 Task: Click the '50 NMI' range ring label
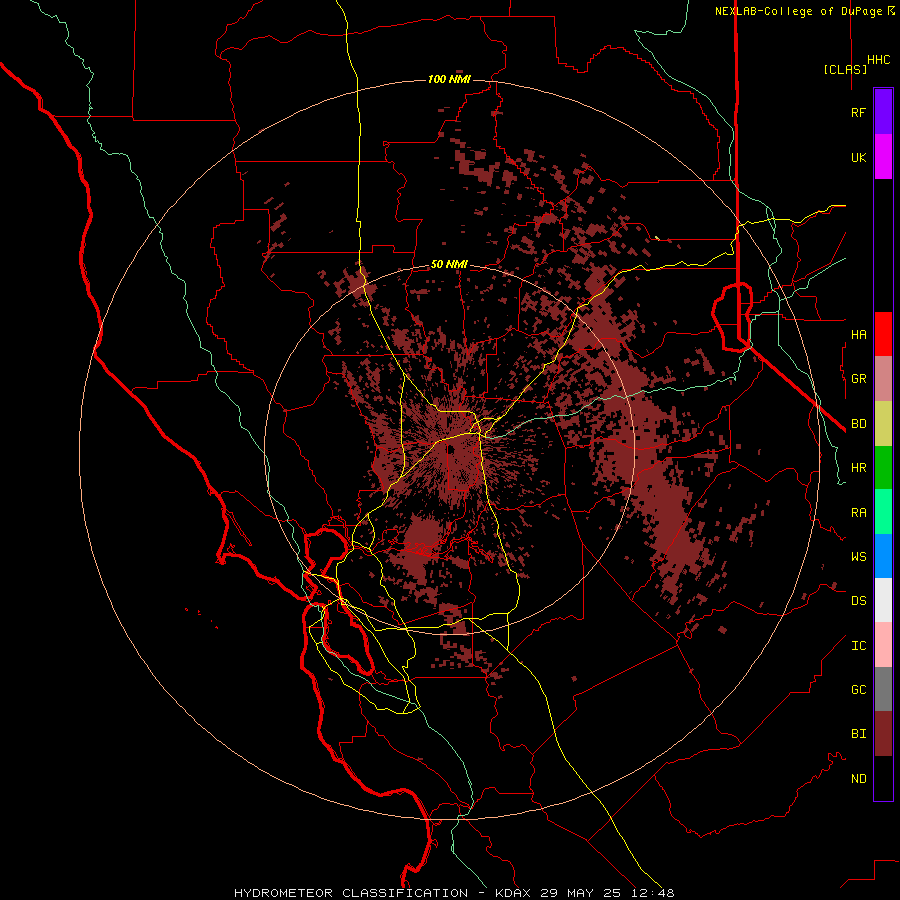point(449,265)
